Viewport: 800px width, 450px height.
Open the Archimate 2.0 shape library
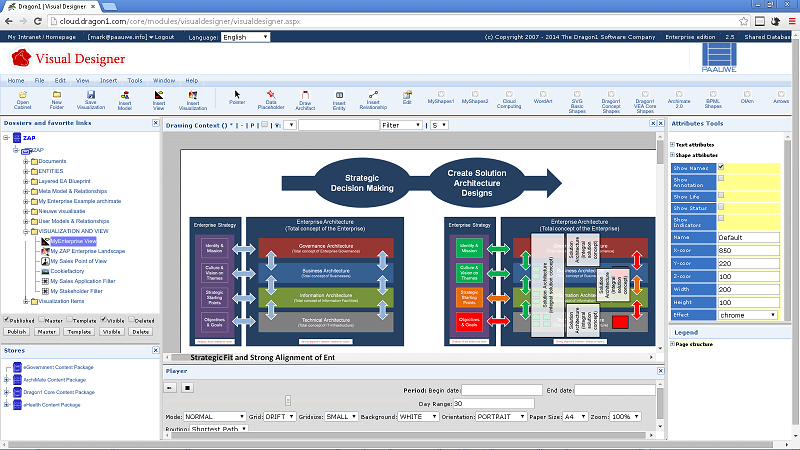click(x=679, y=100)
